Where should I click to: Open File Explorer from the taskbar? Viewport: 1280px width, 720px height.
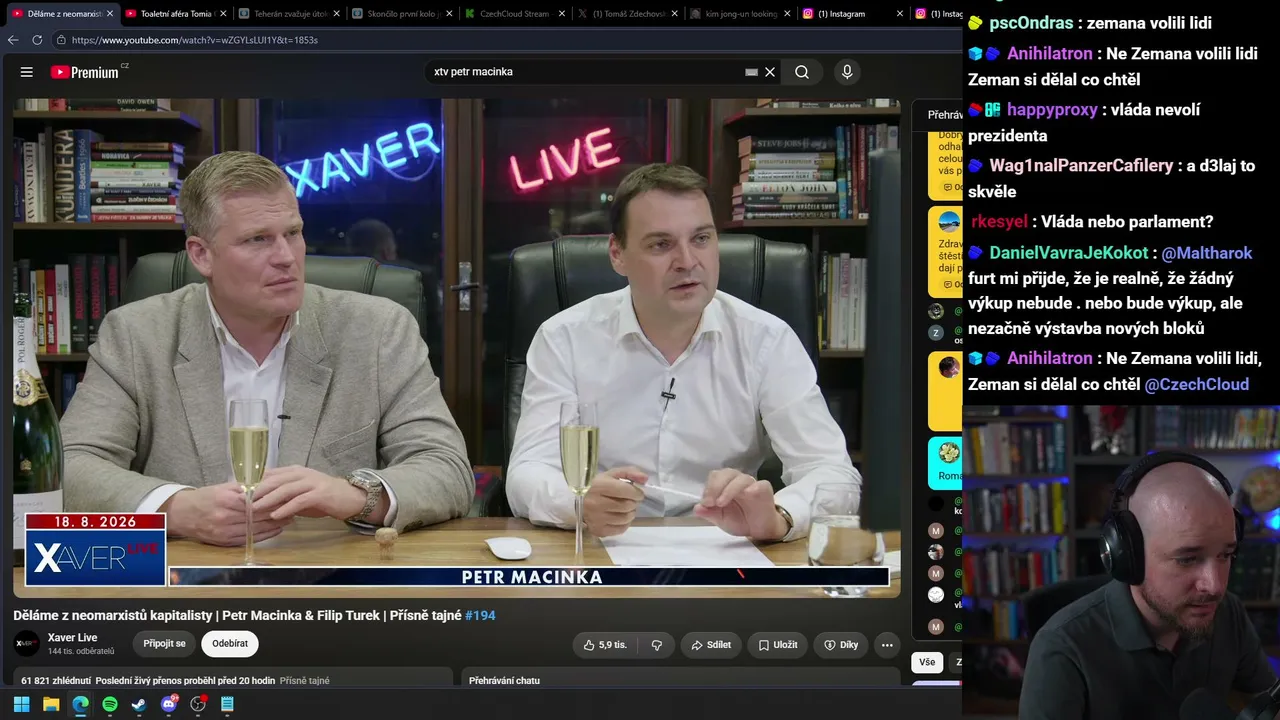point(51,704)
